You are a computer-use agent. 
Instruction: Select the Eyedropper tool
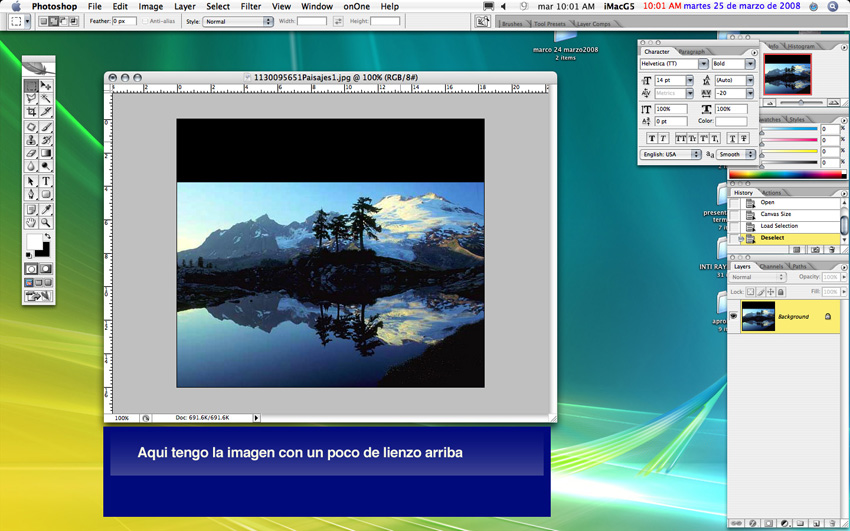click(x=46, y=209)
